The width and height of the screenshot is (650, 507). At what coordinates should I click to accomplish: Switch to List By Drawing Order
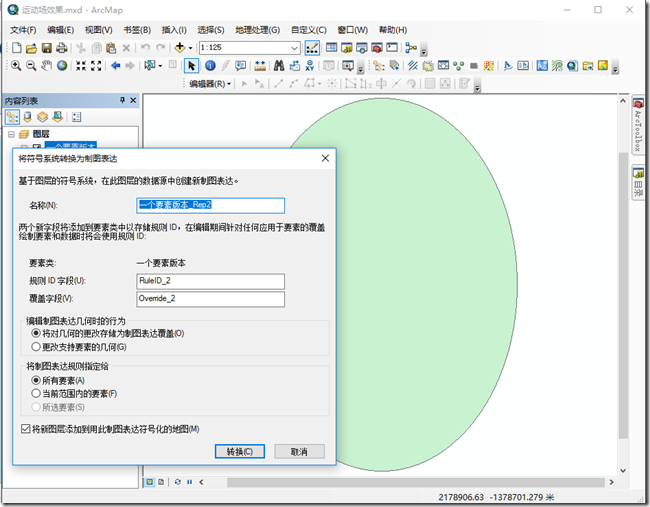coord(12,117)
